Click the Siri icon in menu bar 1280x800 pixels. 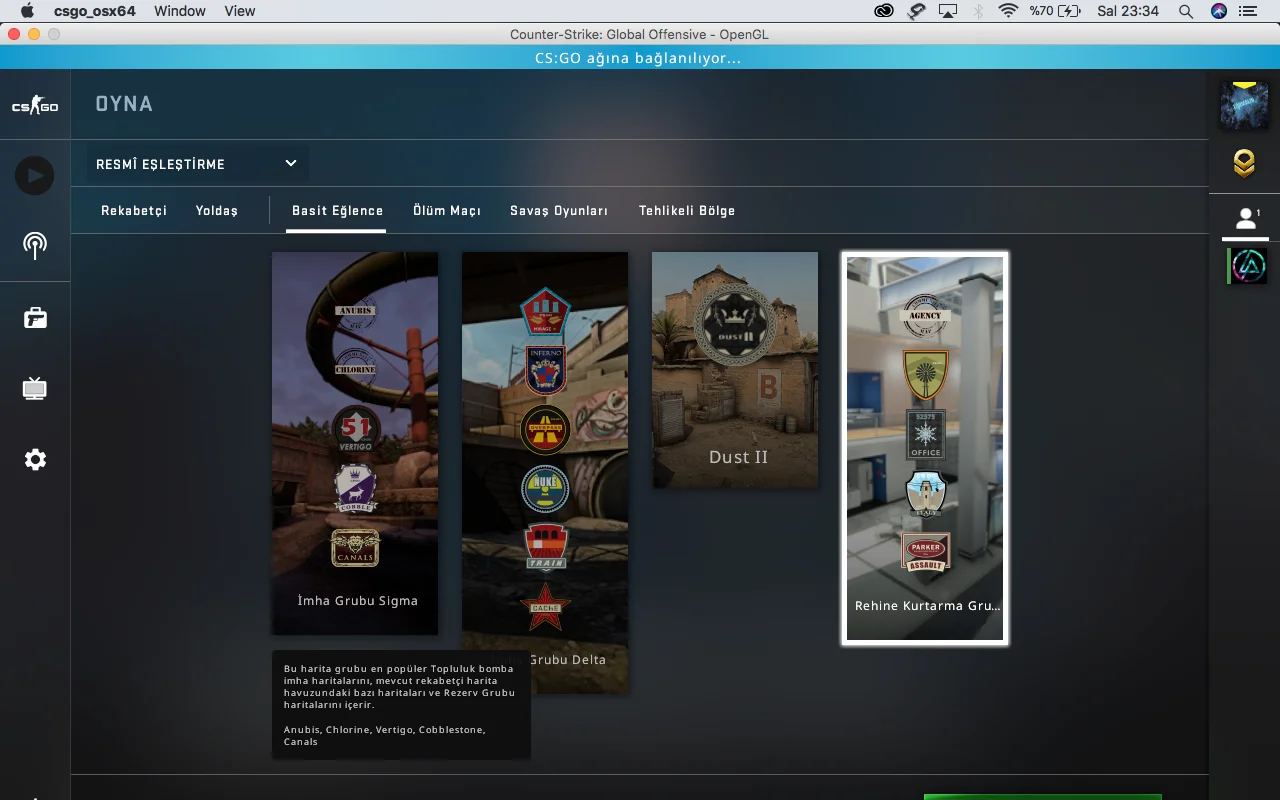(x=1218, y=11)
